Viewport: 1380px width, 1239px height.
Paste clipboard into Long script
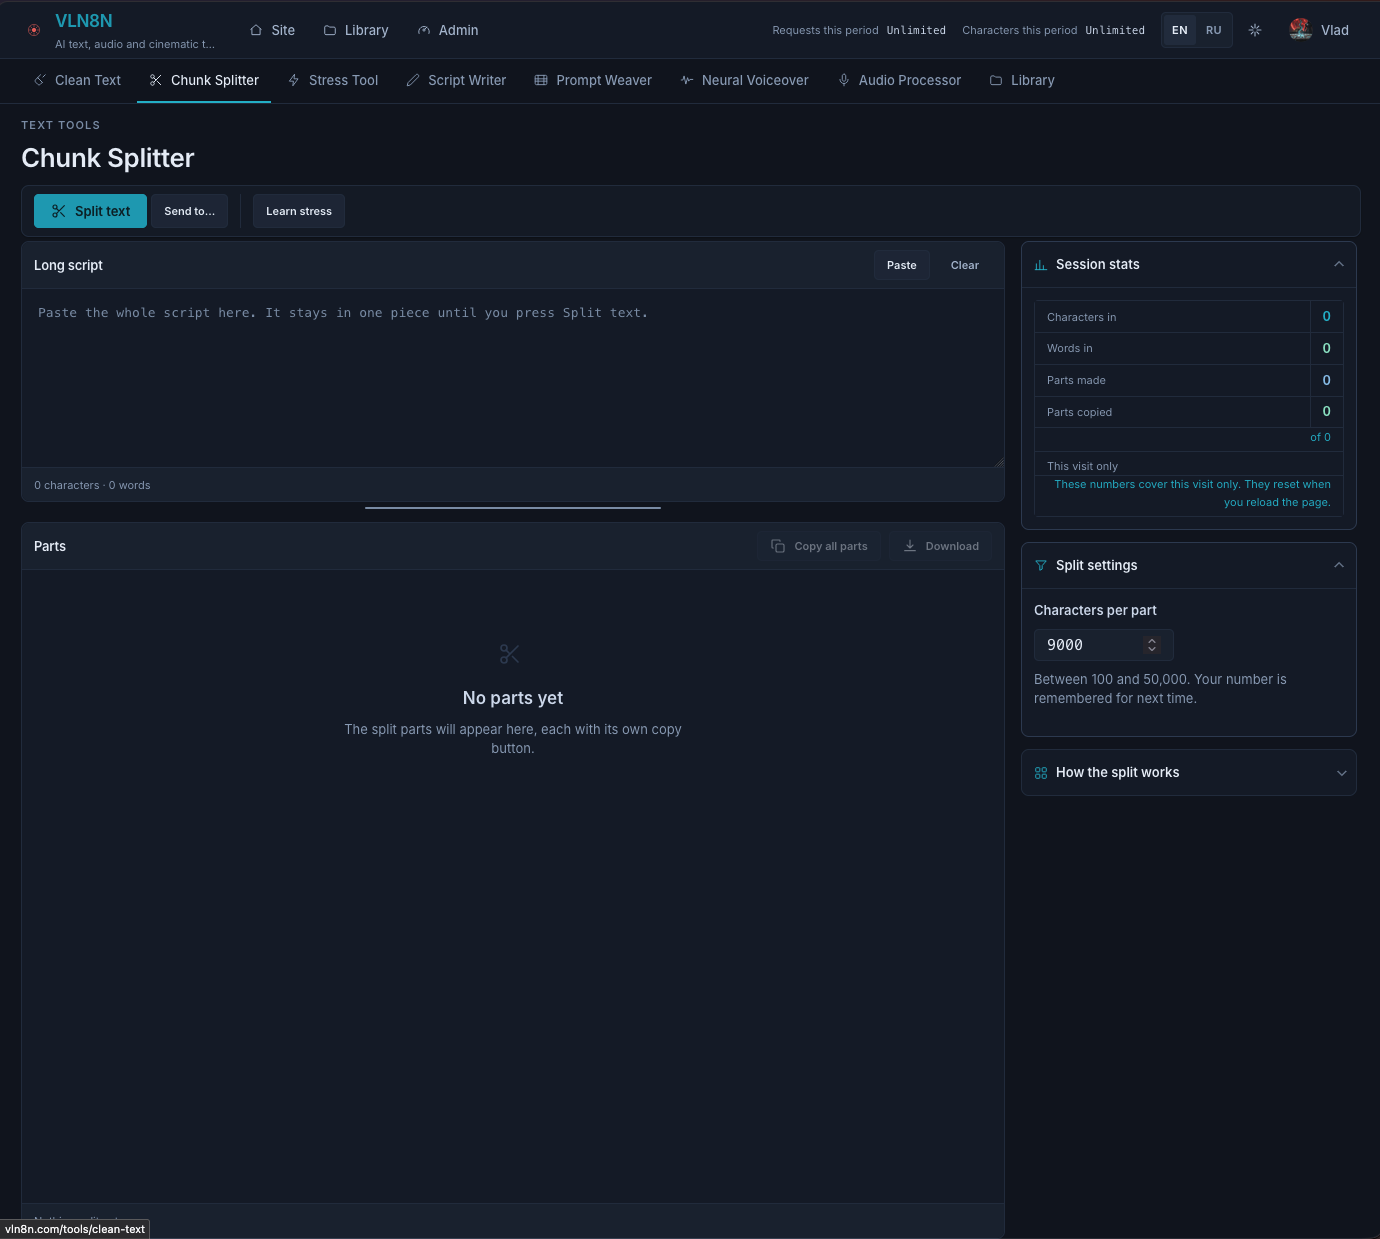click(x=901, y=265)
